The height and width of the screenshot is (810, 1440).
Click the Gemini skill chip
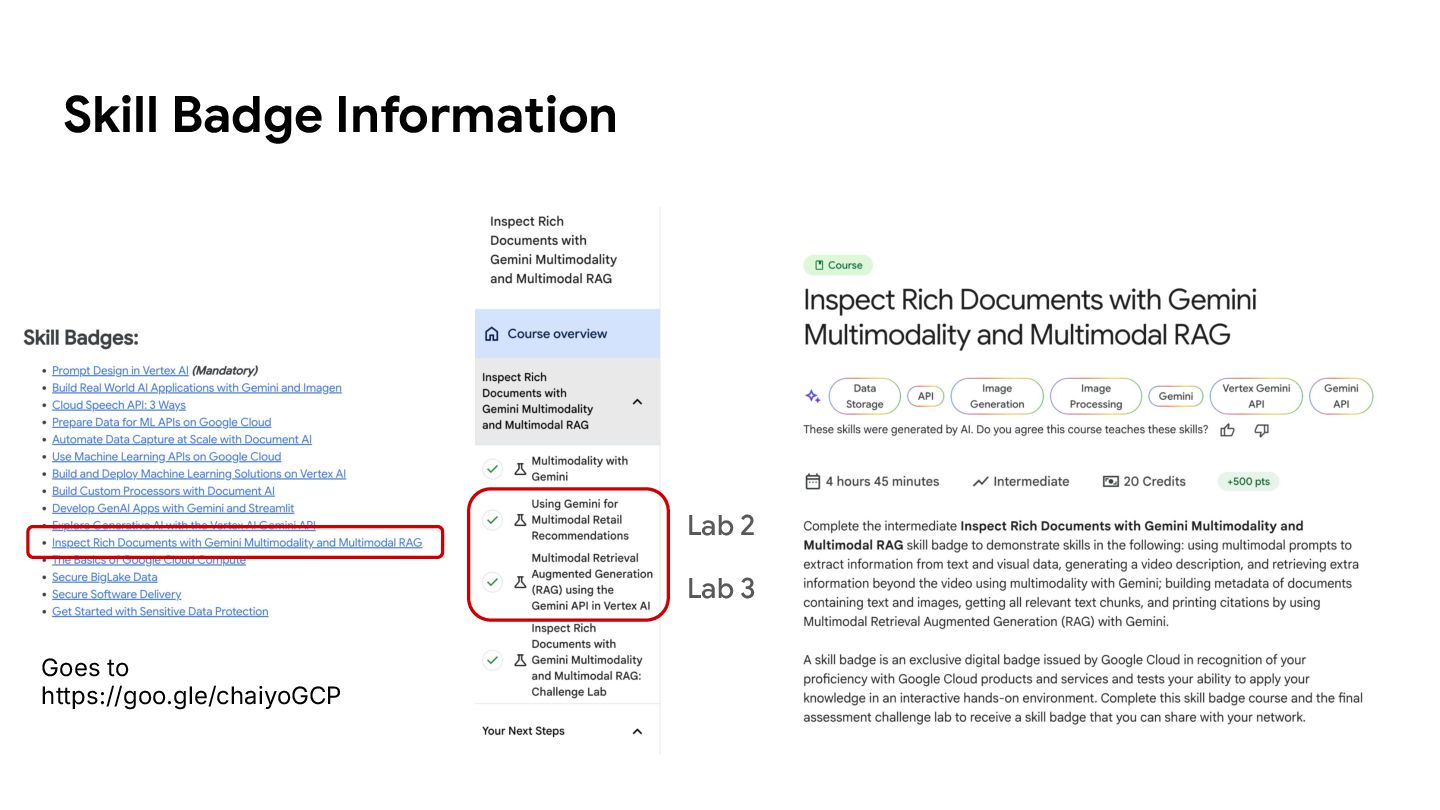tap(1175, 396)
